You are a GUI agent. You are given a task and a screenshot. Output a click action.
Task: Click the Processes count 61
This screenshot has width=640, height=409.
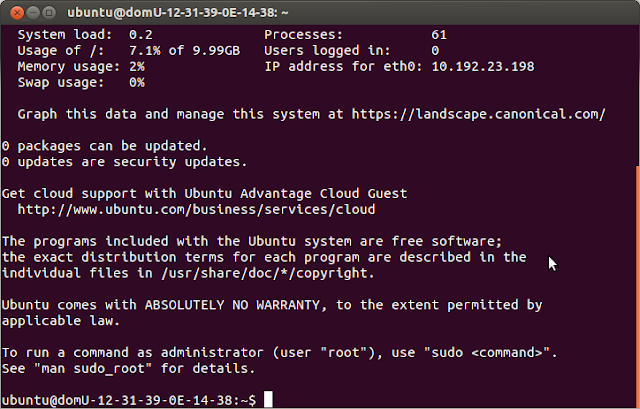click(439, 34)
